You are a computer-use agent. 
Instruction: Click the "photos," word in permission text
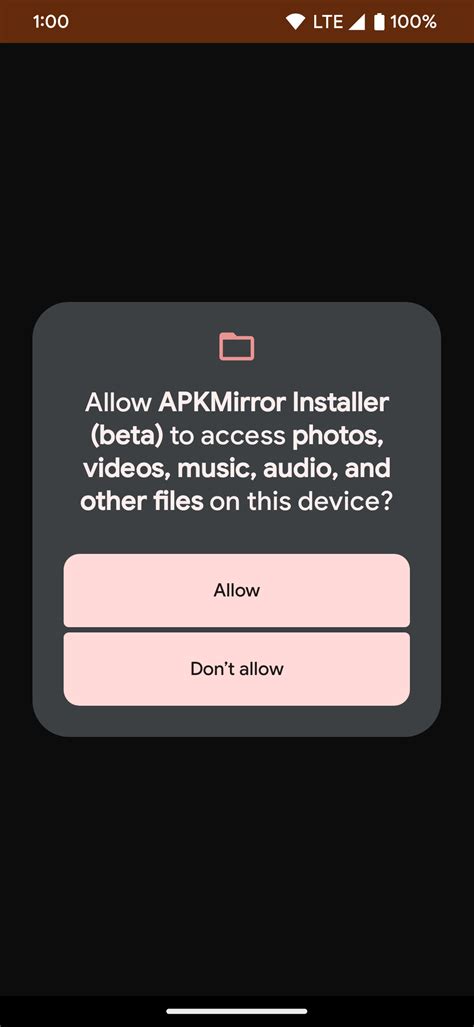(337, 436)
